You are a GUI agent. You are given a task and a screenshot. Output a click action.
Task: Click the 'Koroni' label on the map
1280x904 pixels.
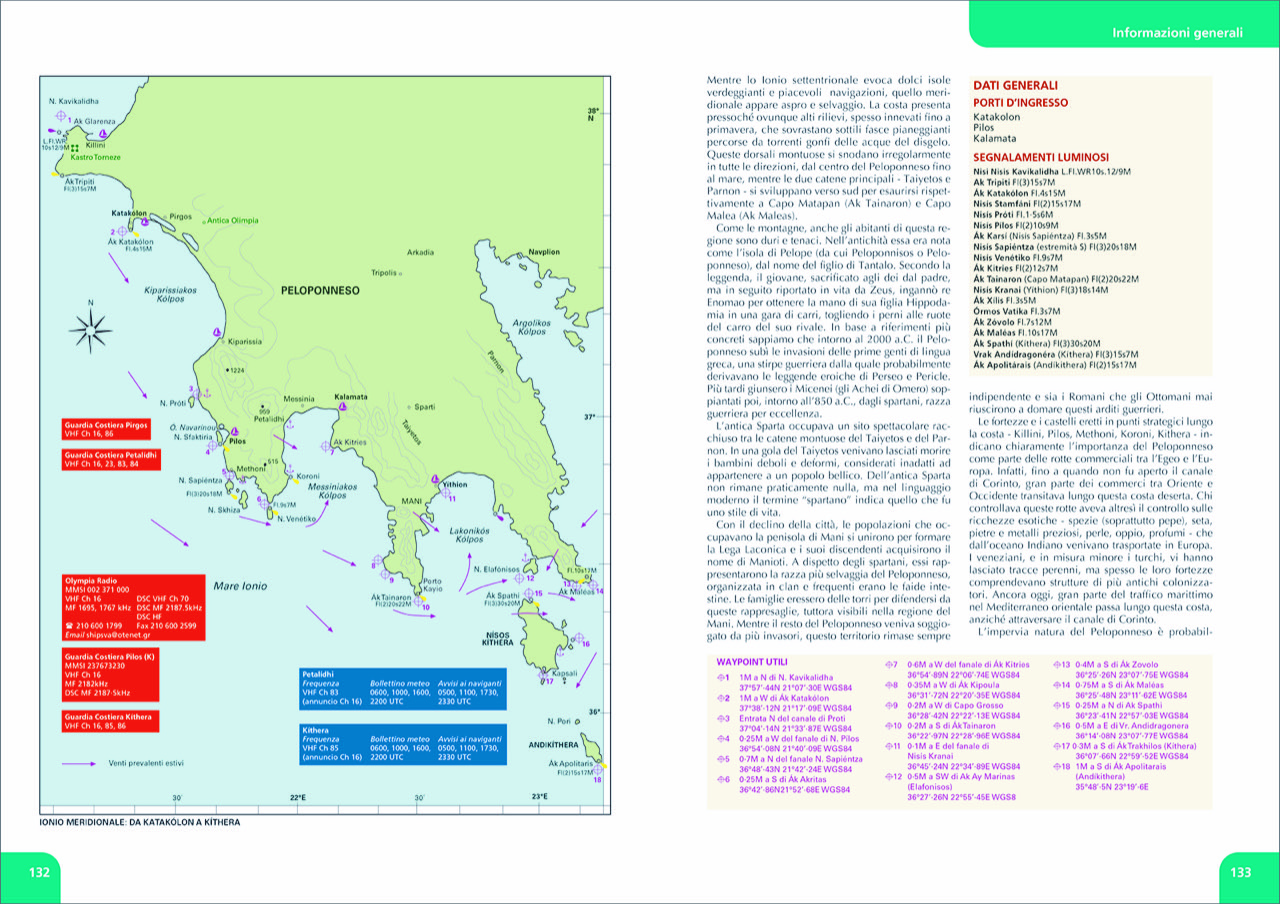[307, 476]
